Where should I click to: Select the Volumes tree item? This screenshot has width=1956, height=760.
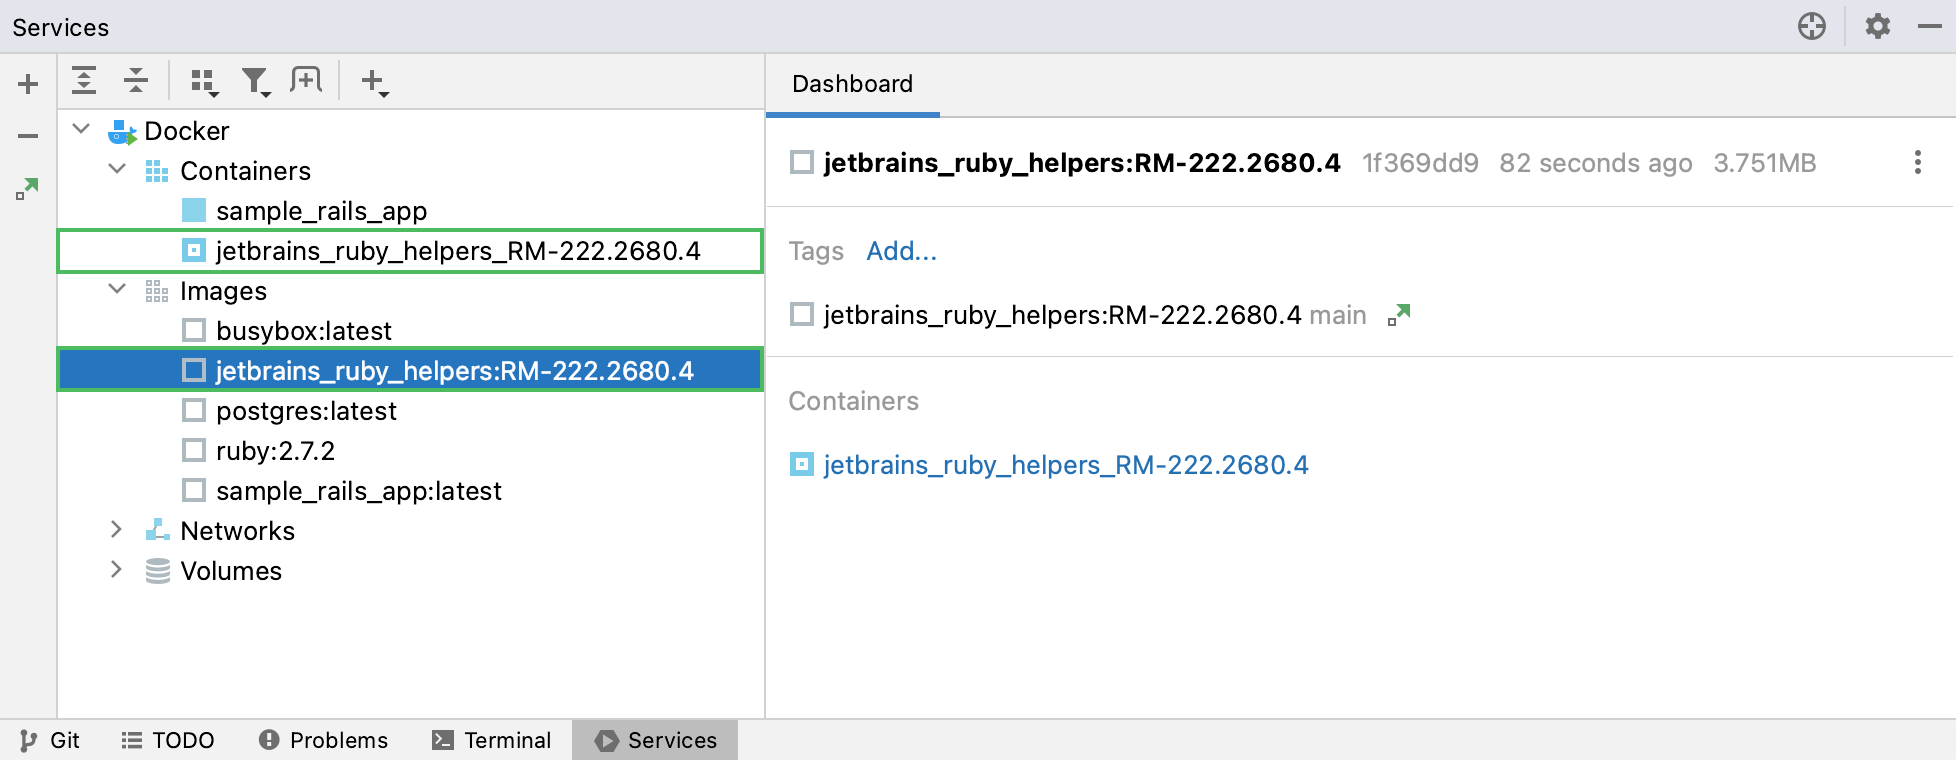click(231, 571)
